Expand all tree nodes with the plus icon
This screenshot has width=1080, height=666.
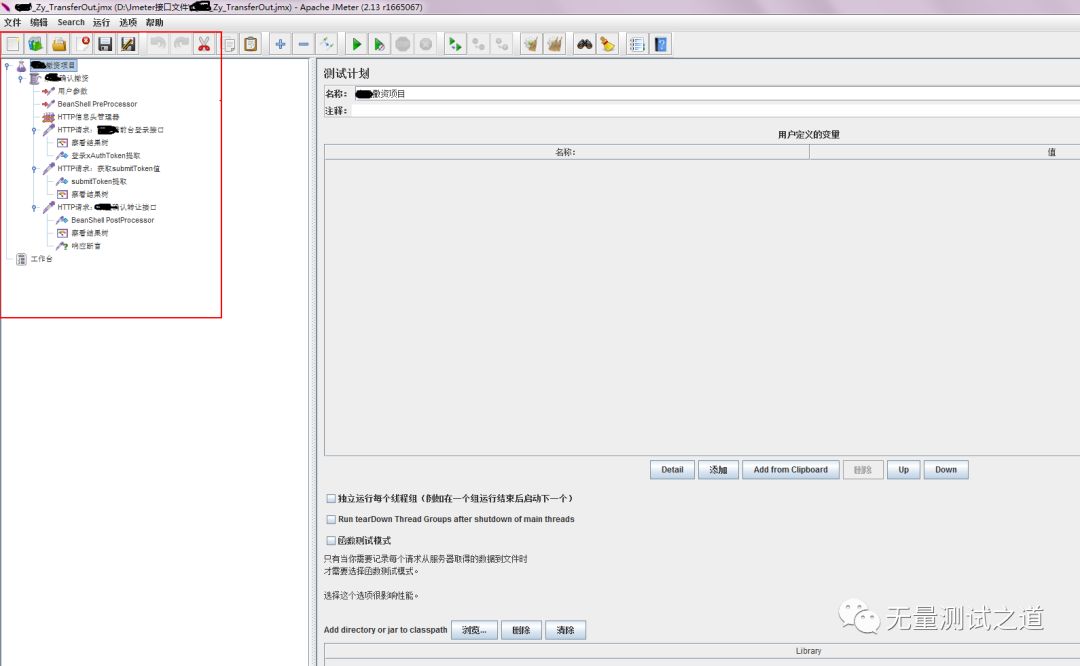pos(280,43)
